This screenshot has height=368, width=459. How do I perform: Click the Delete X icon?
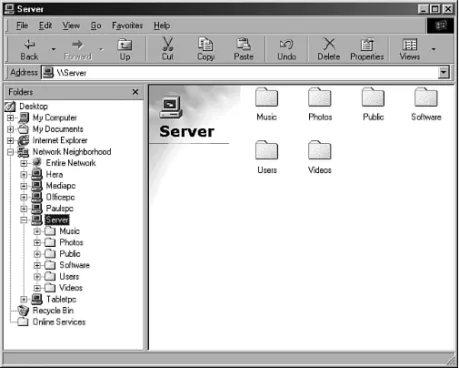click(x=329, y=44)
